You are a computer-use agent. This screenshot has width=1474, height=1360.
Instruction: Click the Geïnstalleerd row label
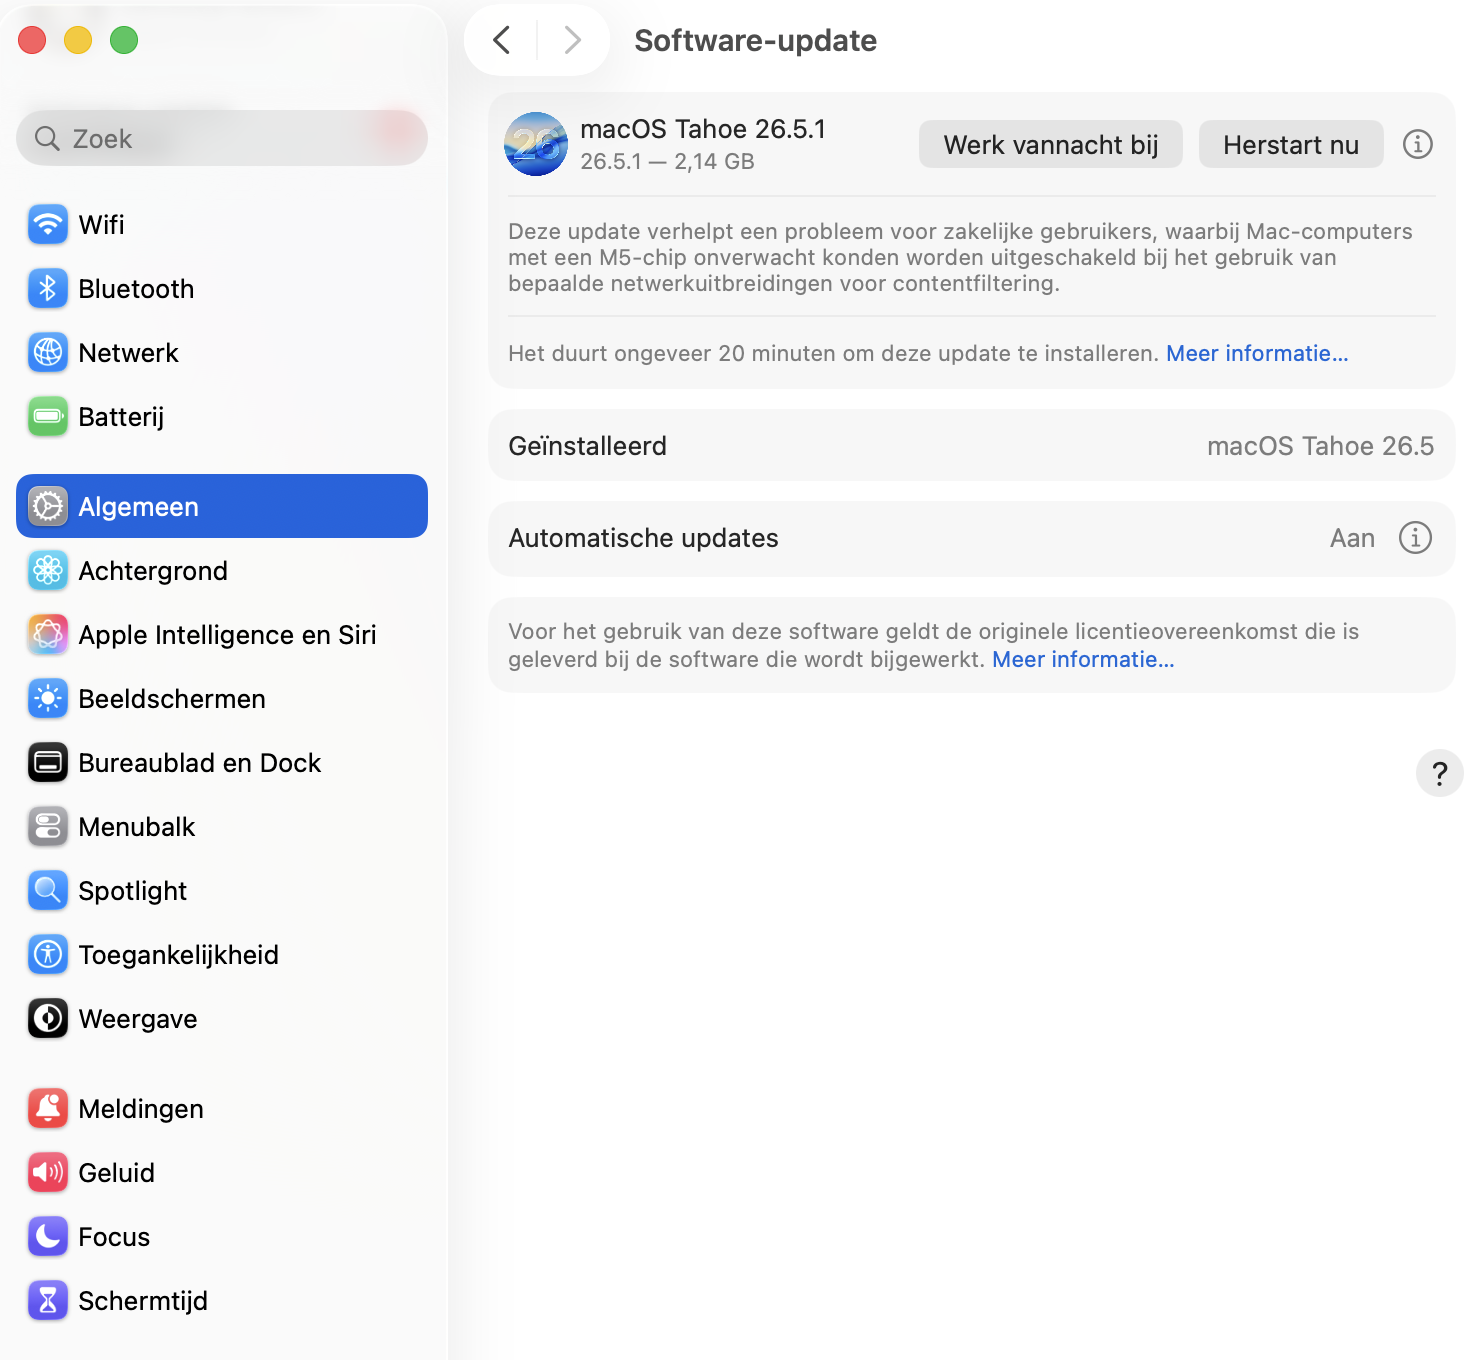(x=587, y=445)
